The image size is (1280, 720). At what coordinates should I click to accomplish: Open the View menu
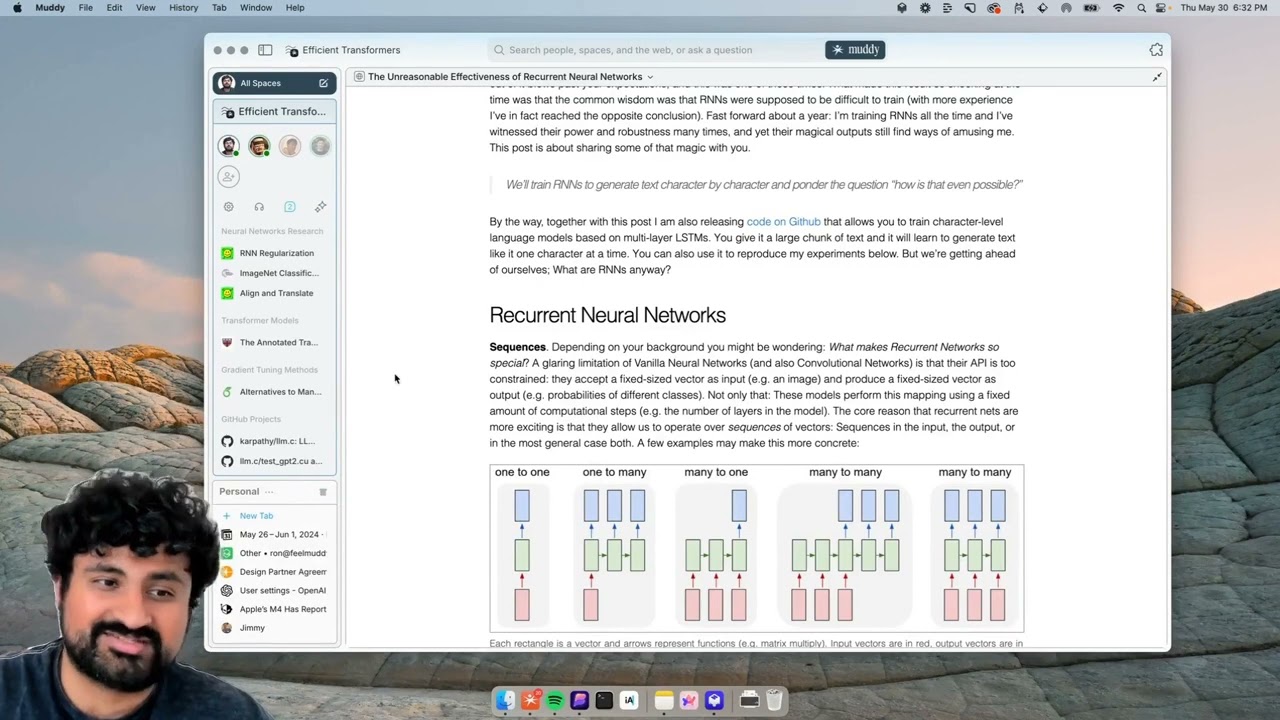click(146, 8)
